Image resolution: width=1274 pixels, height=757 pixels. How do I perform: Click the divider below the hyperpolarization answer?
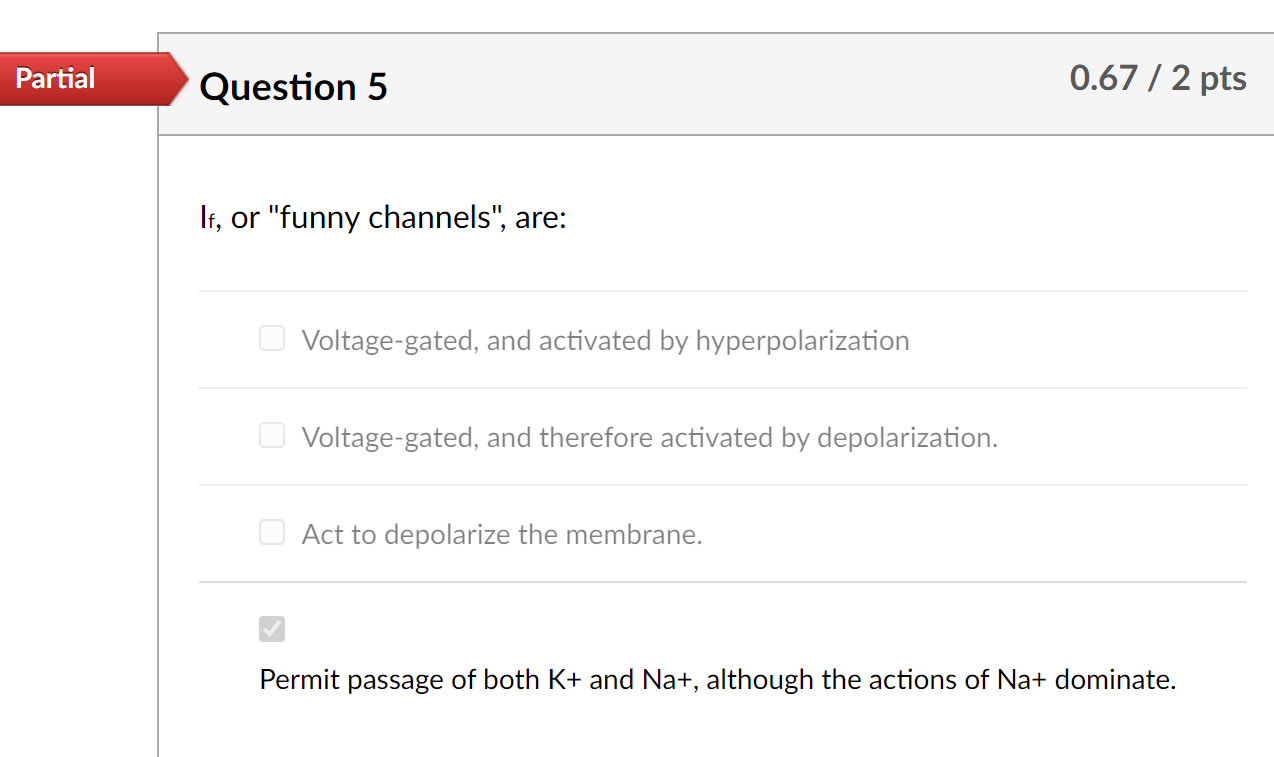723,387
